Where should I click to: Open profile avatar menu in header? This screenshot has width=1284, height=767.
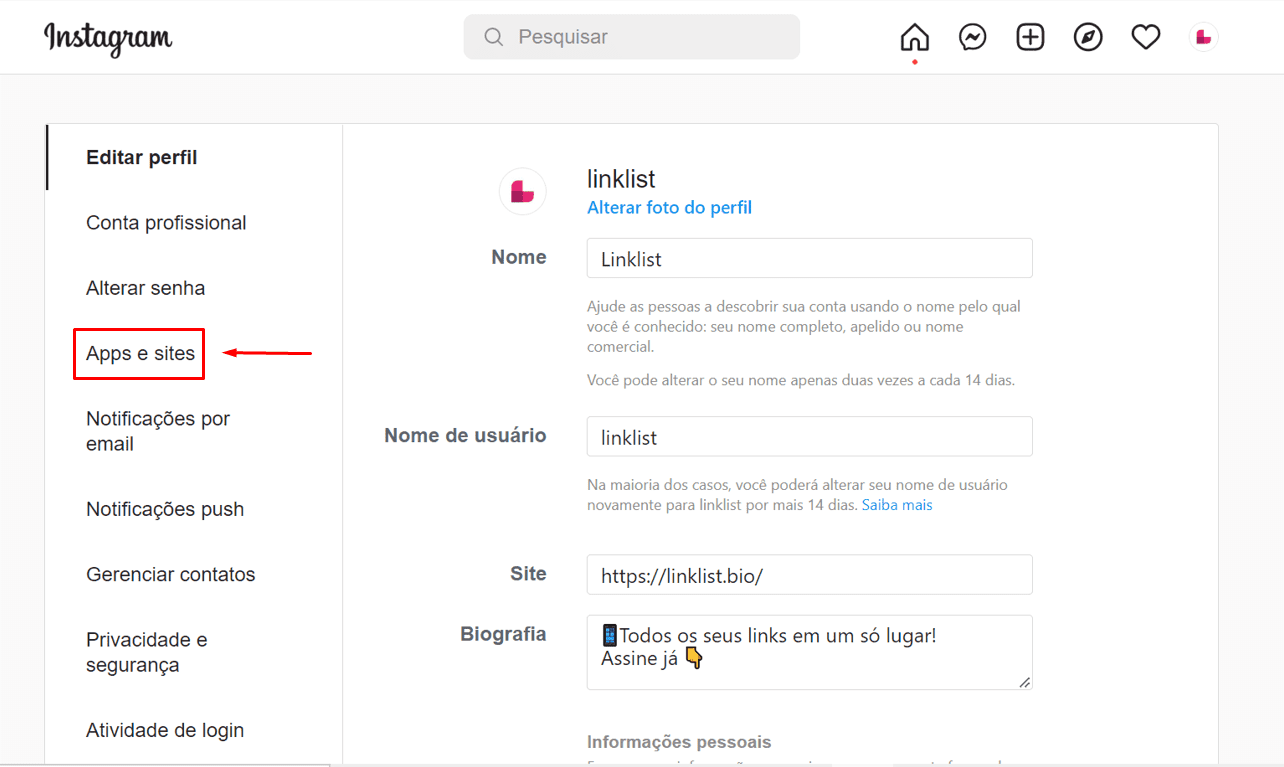(x=1203, y=37)
